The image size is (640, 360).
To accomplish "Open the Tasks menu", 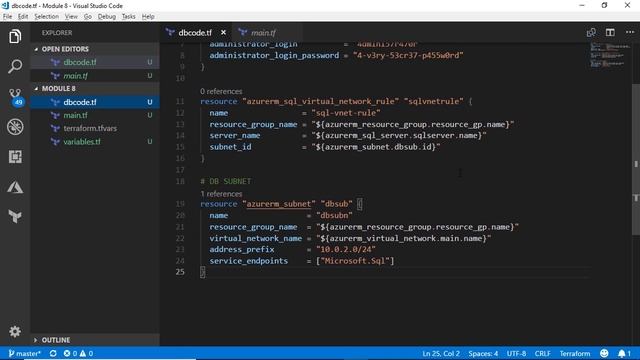I will pos(129,17).
